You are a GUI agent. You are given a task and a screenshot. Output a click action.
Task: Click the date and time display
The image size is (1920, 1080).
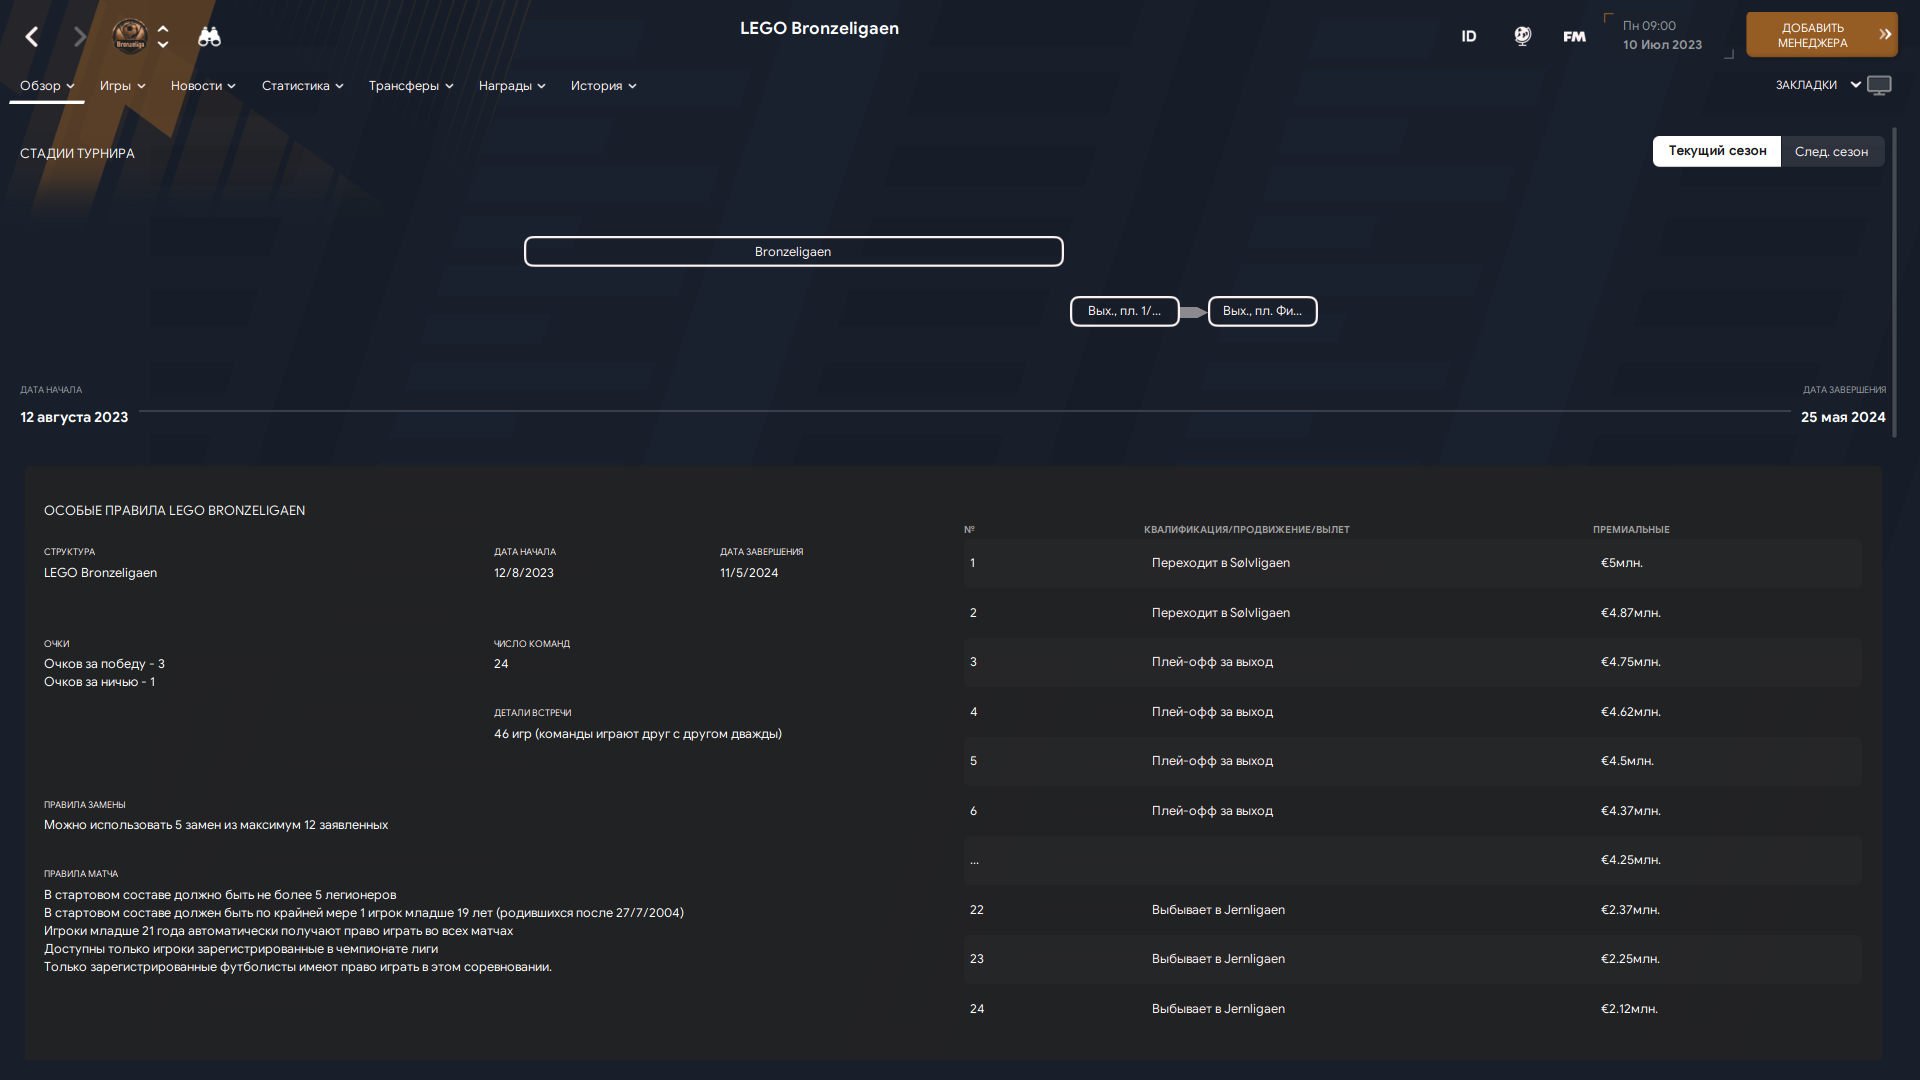[1662, 36]
